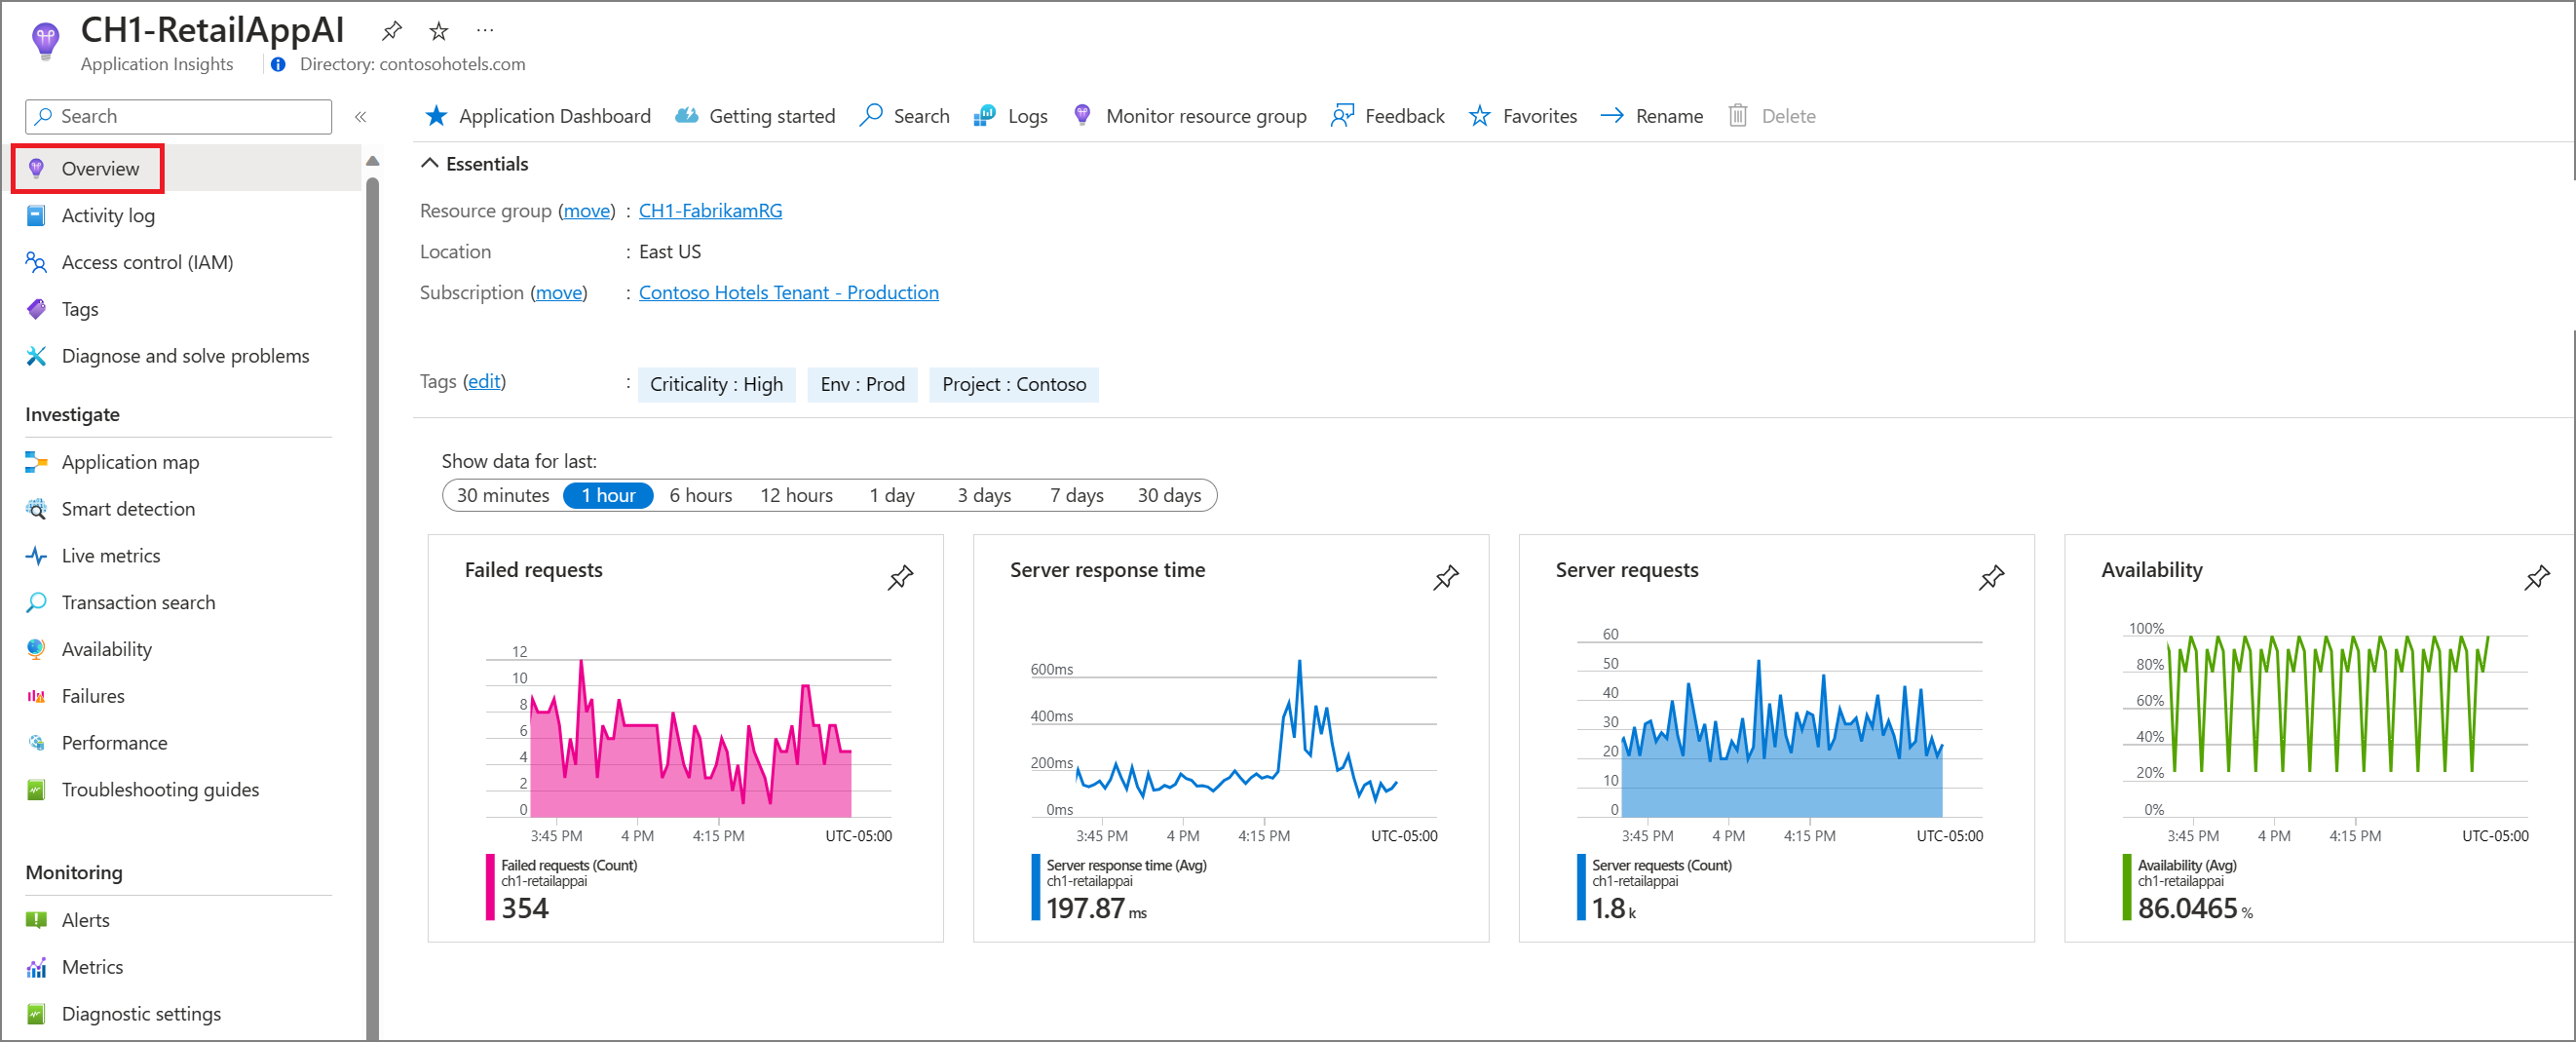Click the favorite star next to title

438,32
